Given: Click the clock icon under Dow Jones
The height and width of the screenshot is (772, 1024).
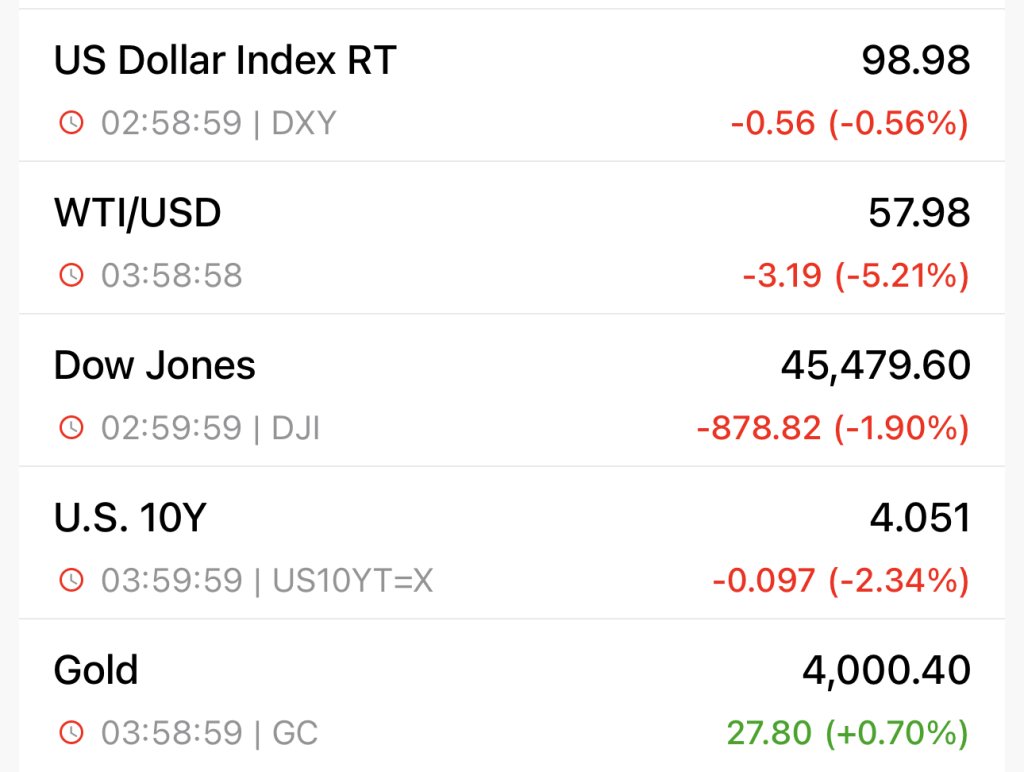Looking at the screenshot, I should (x=71, y=428).
